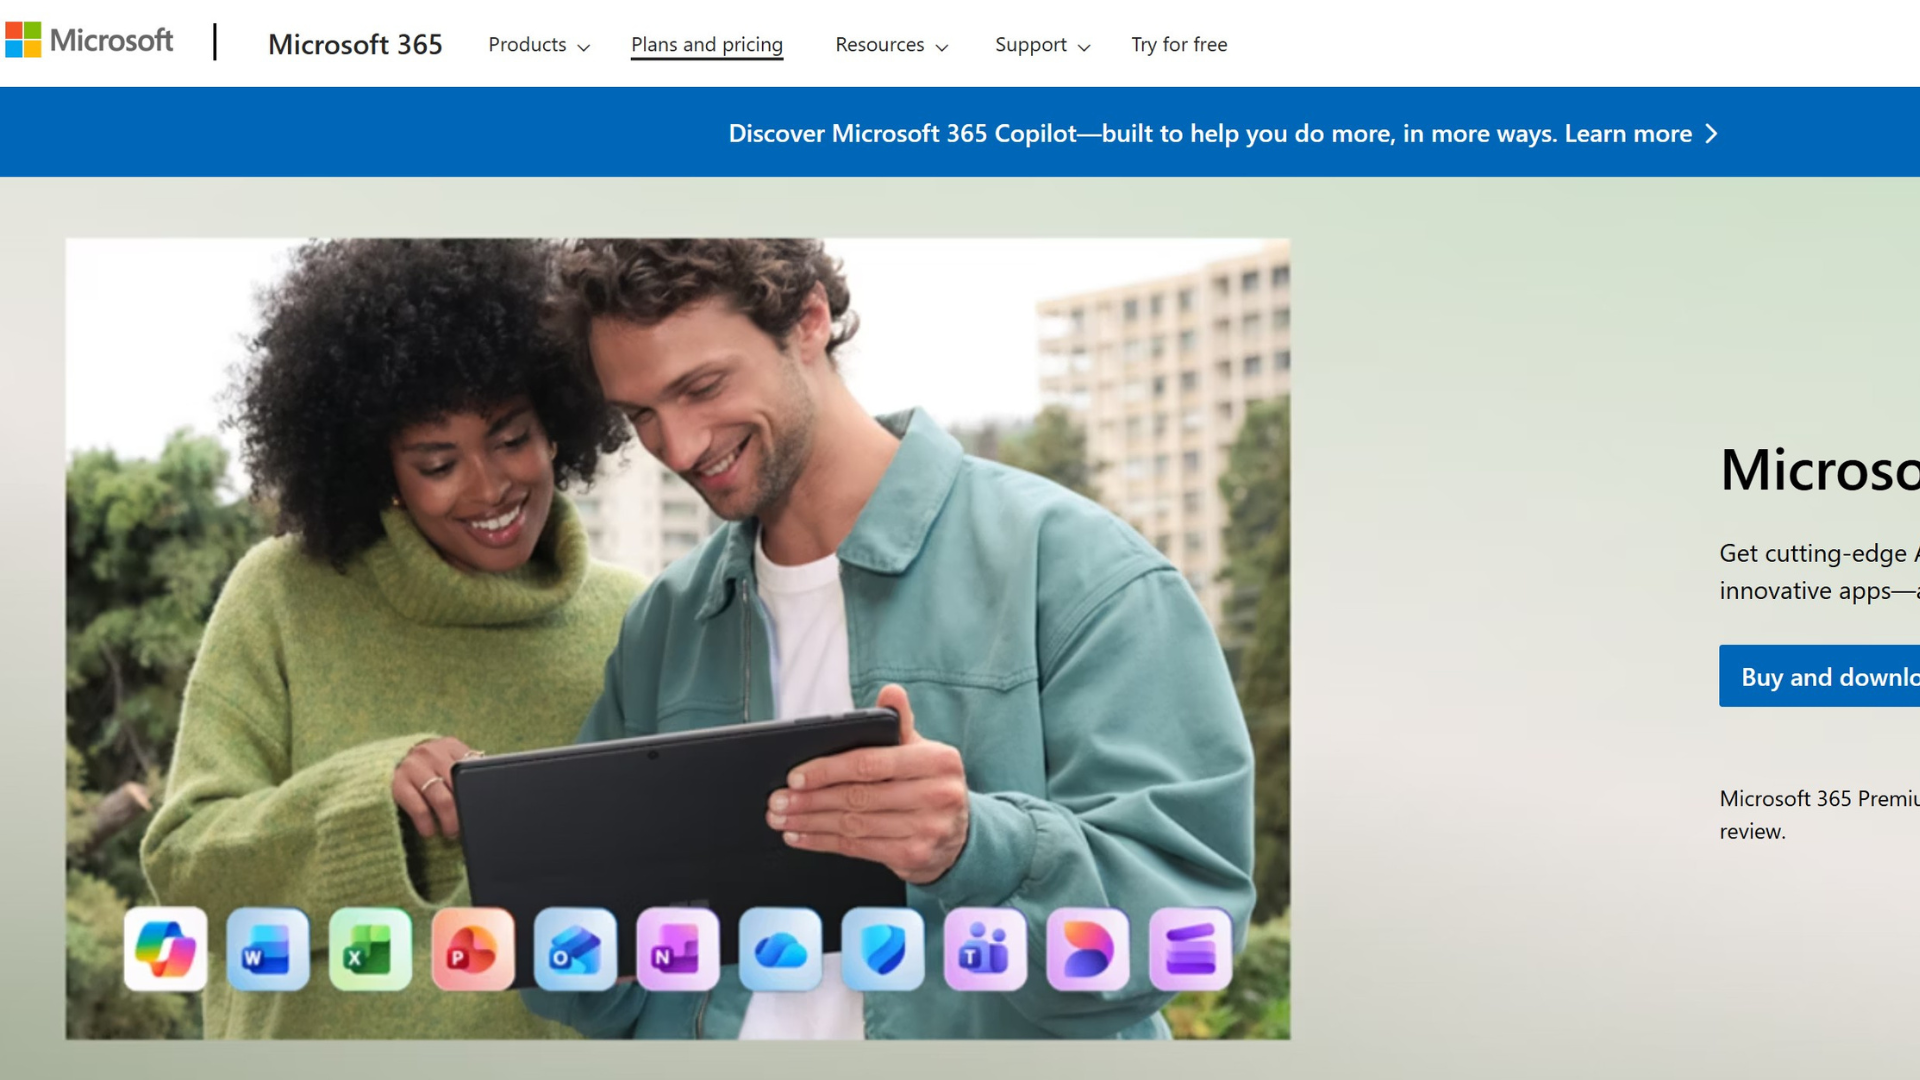Click the Outlook app icon

[575, 949]
